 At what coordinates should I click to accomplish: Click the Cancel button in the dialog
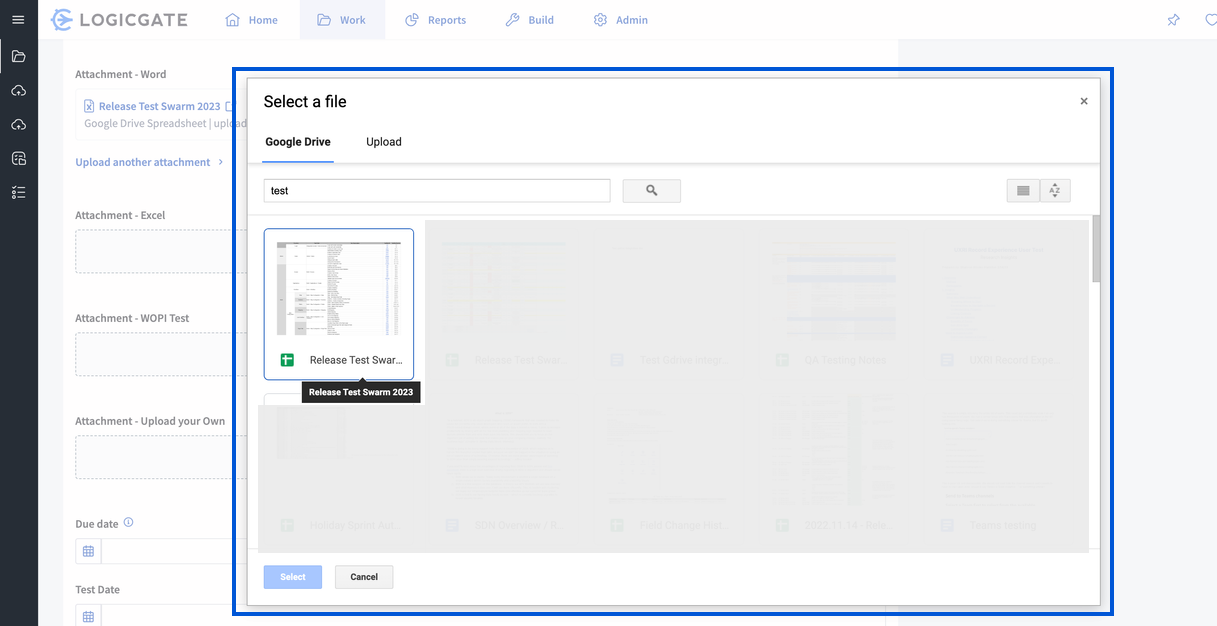click(364, 577)
